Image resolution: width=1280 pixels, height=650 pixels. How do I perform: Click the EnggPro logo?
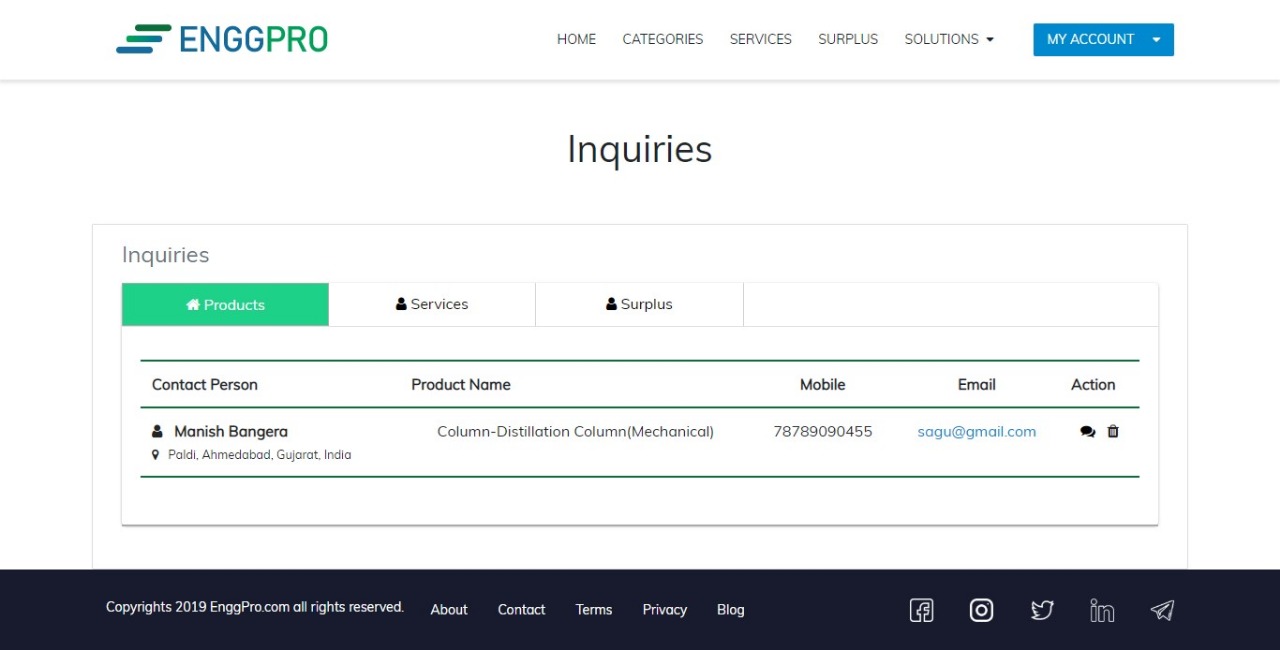222,39
